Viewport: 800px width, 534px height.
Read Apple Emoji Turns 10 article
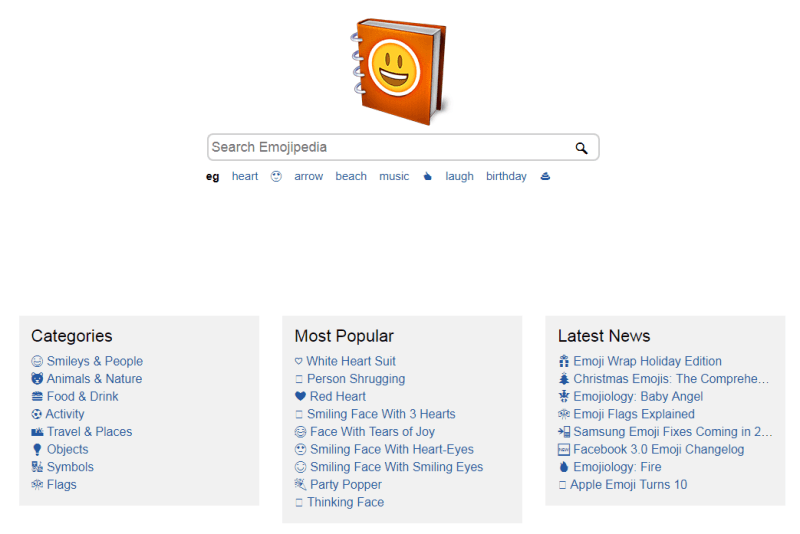click(629, 485)
